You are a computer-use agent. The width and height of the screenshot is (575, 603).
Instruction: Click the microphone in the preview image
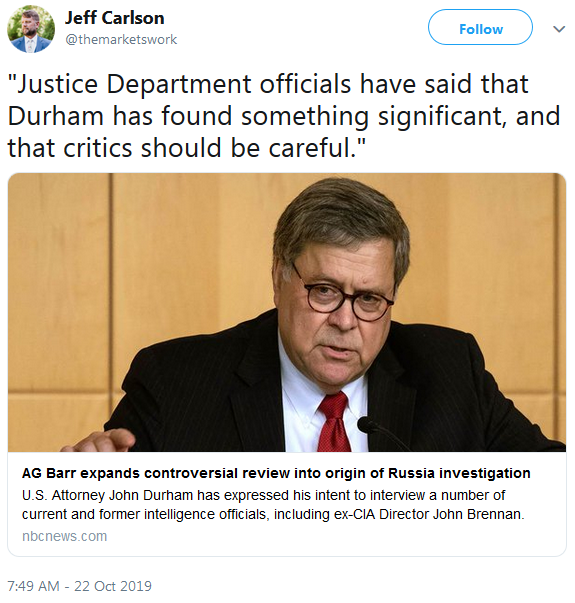click(x=379, y=433)
